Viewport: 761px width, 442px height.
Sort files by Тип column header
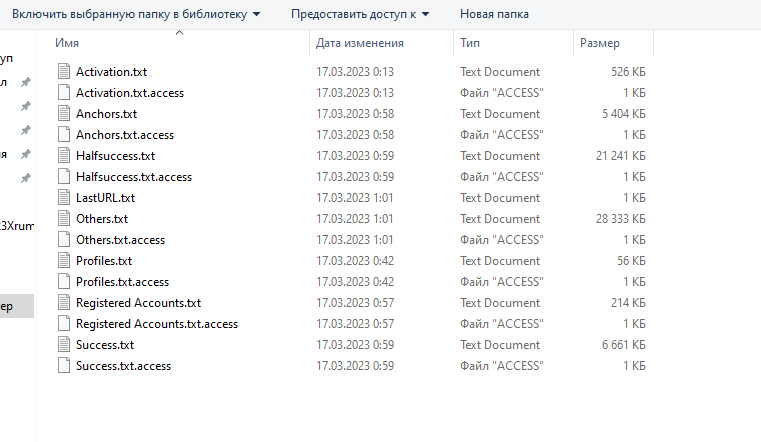470,44
